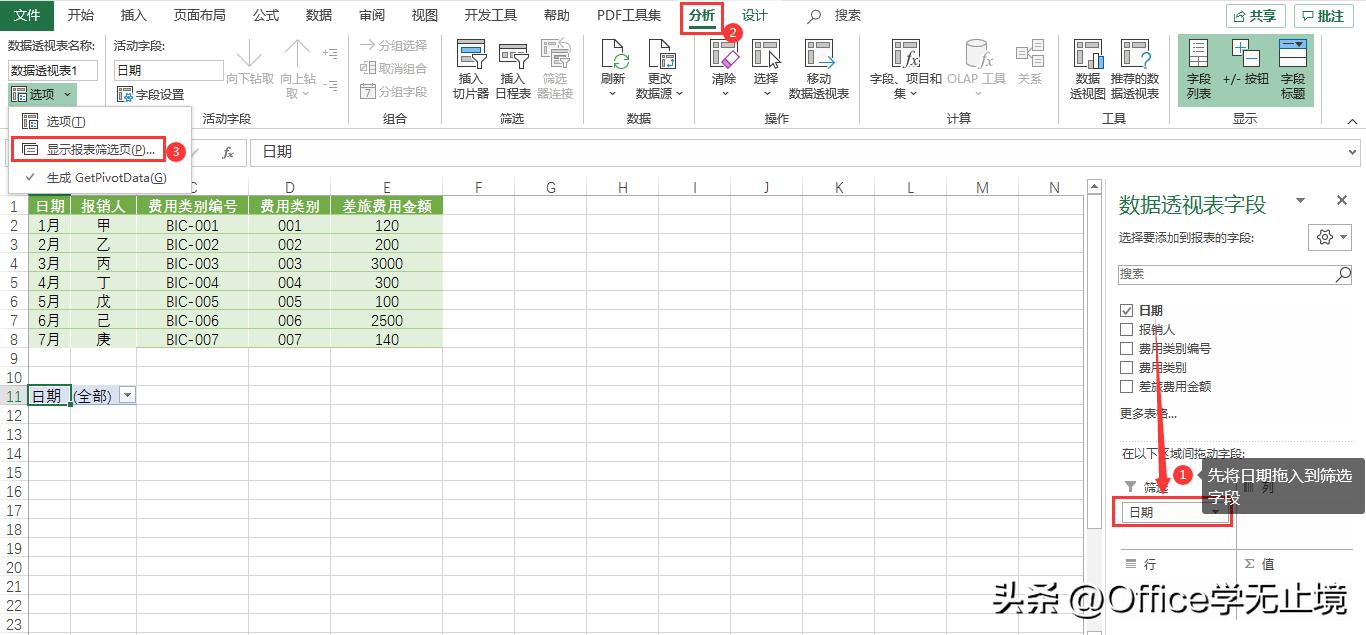The width and height of the screenshot is (1366, 635).
Task: Uncheck the 日期 field checkbox
Action: (1126, 310)
